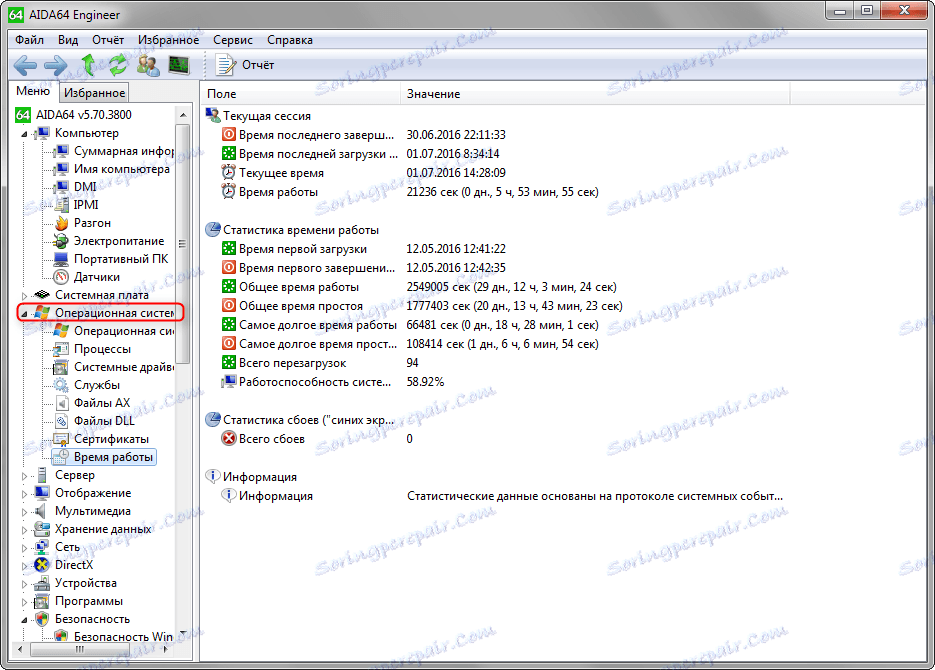Click the Значение column header
Screen dimensions: 935x670
click(x=595, y=94)
